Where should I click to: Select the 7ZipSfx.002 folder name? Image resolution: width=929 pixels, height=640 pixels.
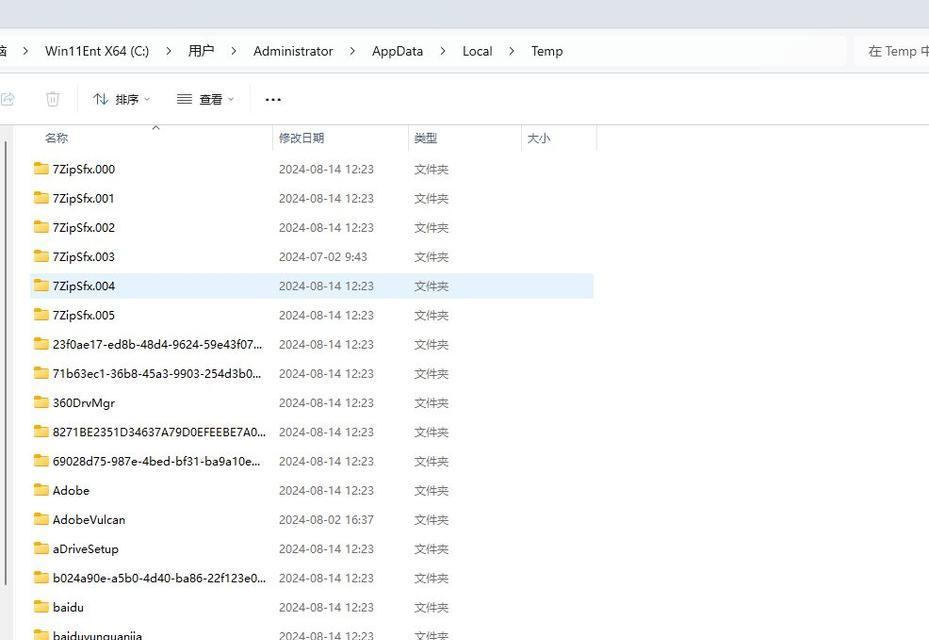click(x=84, y=228)
